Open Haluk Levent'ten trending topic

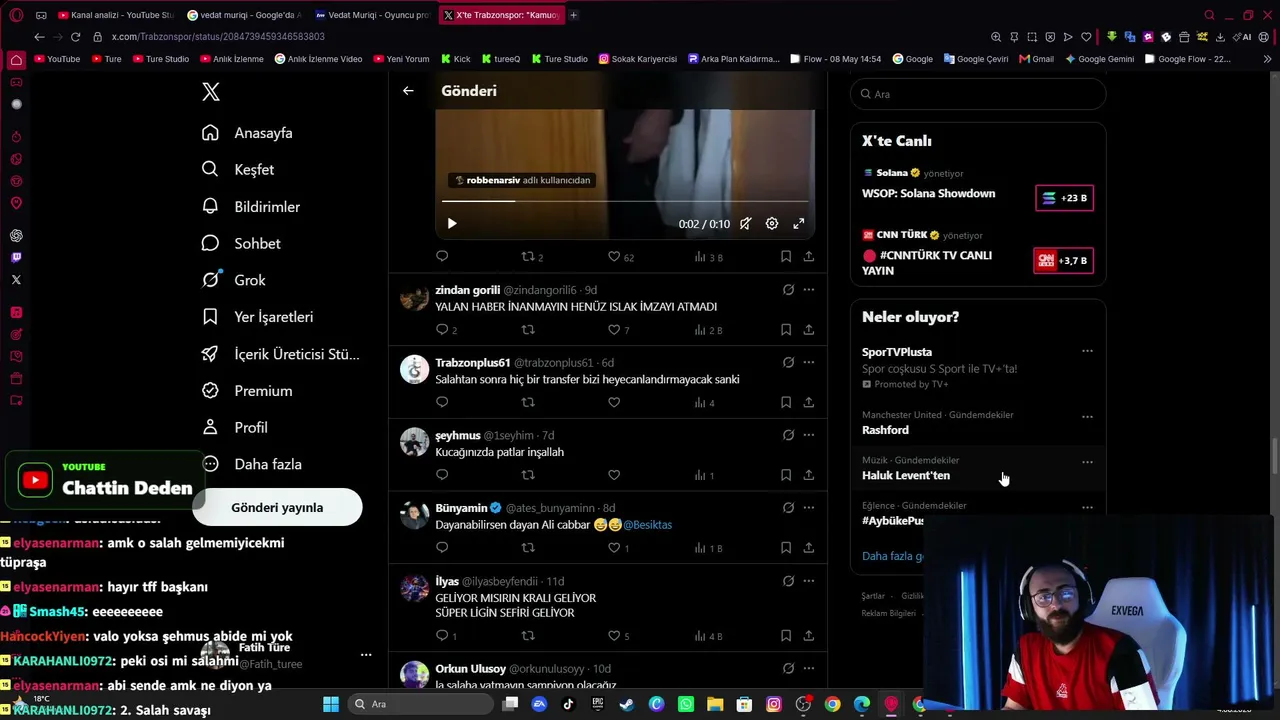point(906,476)
